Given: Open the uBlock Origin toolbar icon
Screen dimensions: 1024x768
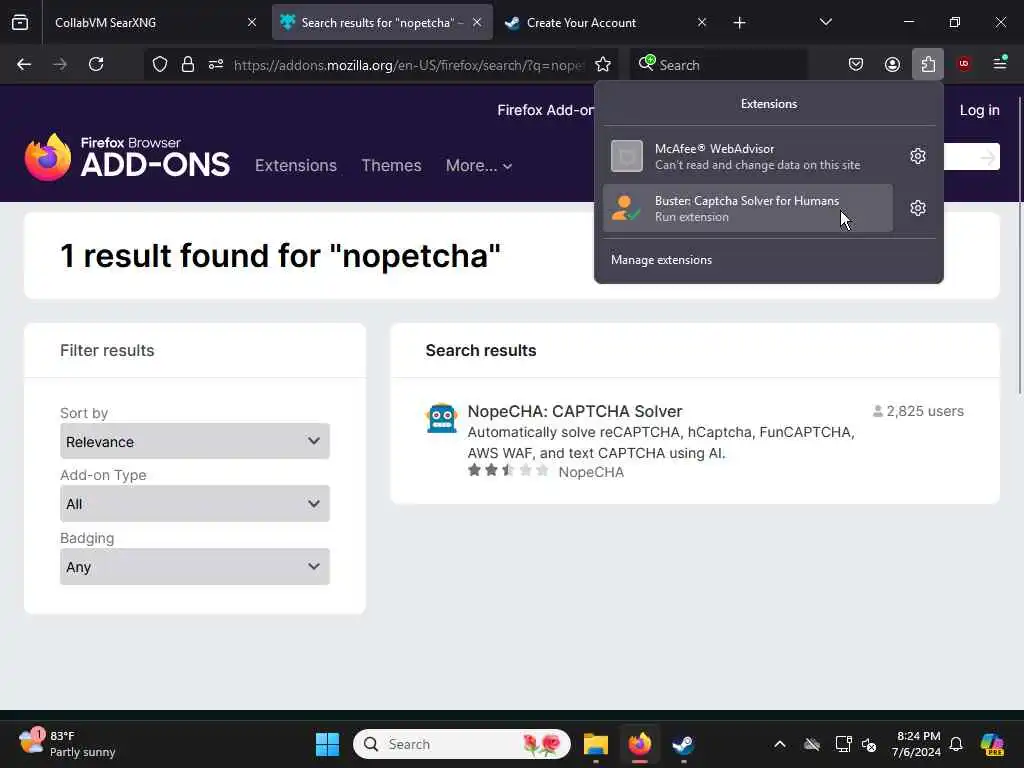Looking at the screenshot, I should click(x=964, y=64).
